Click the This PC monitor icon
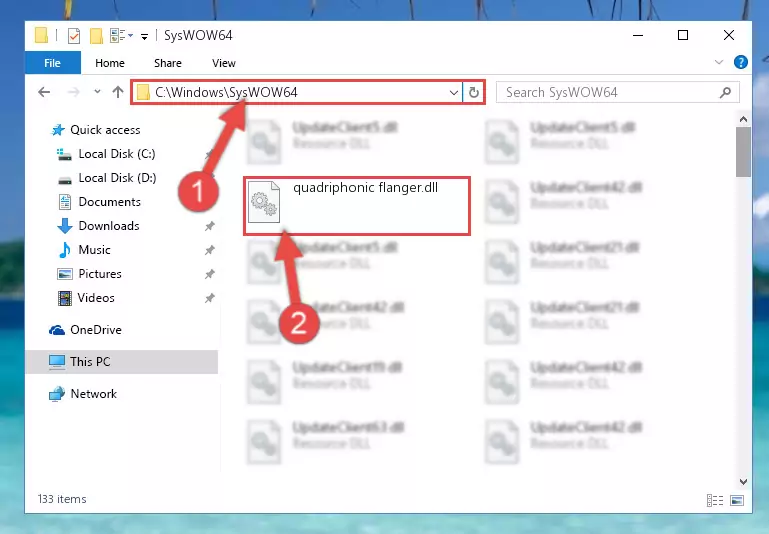769x534 pixels. point(57,362)
